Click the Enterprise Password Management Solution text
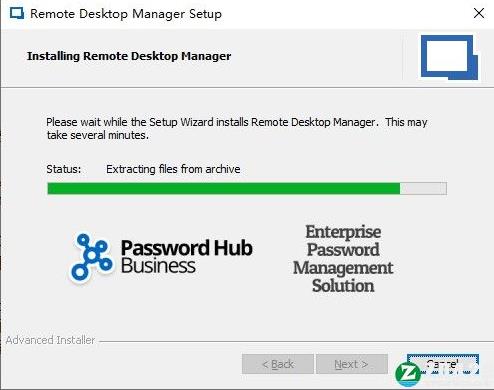 pos(343,259)
